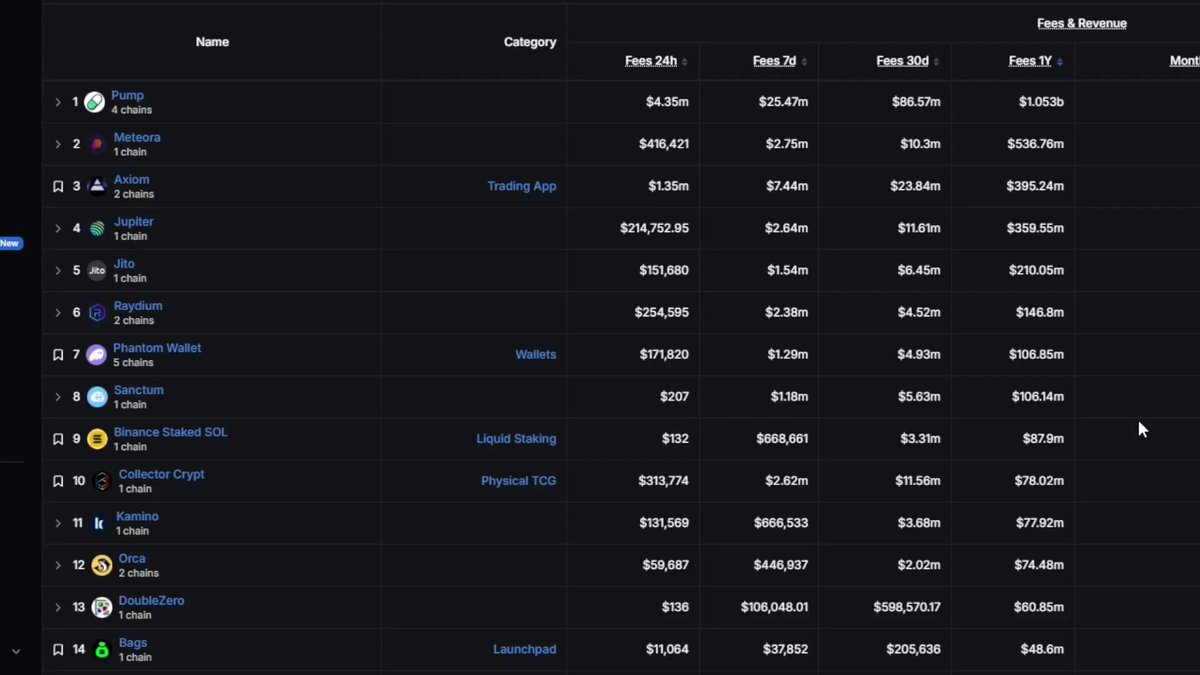
Task: Open the Raydium protocol link
Action: 138,305
